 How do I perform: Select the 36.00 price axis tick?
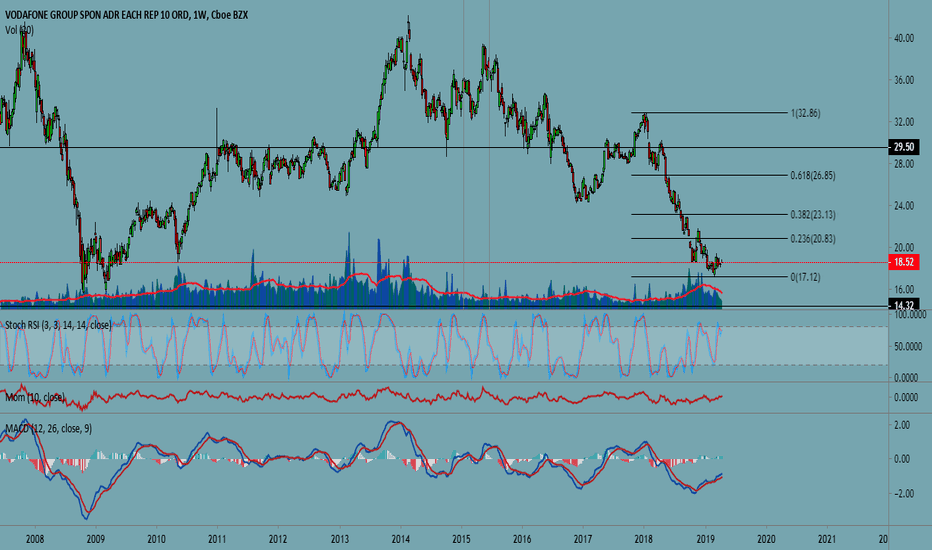904,80
